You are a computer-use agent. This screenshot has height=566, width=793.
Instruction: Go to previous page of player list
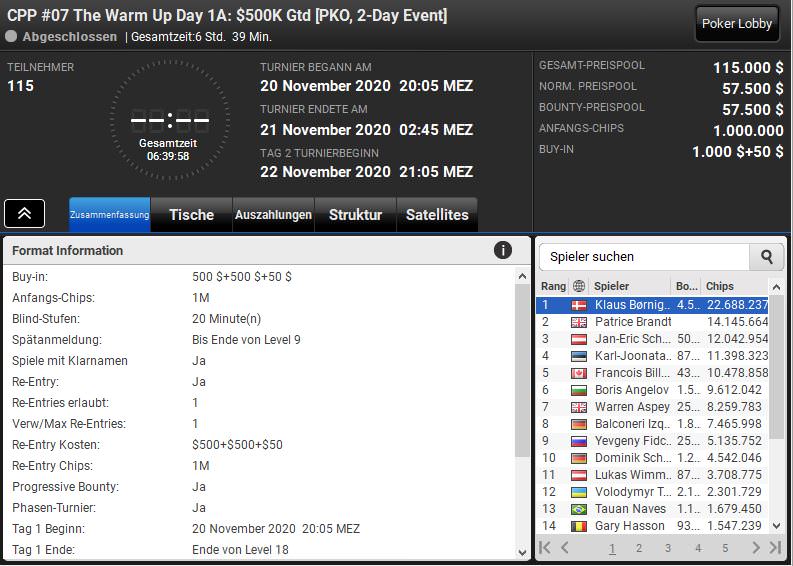click(564, 548)
